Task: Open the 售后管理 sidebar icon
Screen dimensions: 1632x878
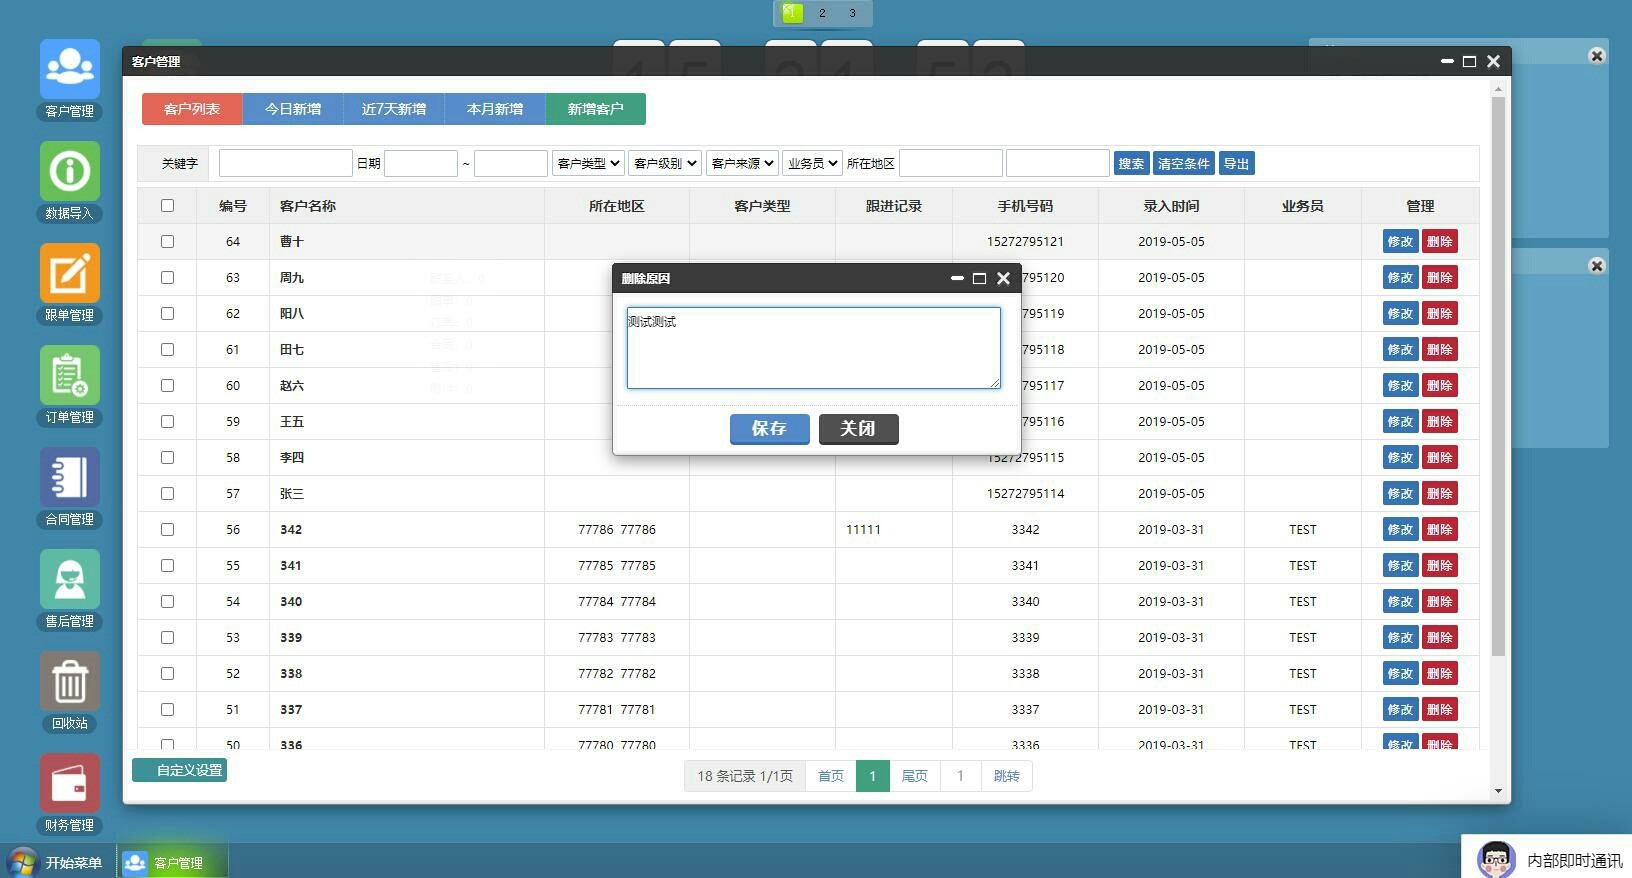Action: [x=70, y=580]
